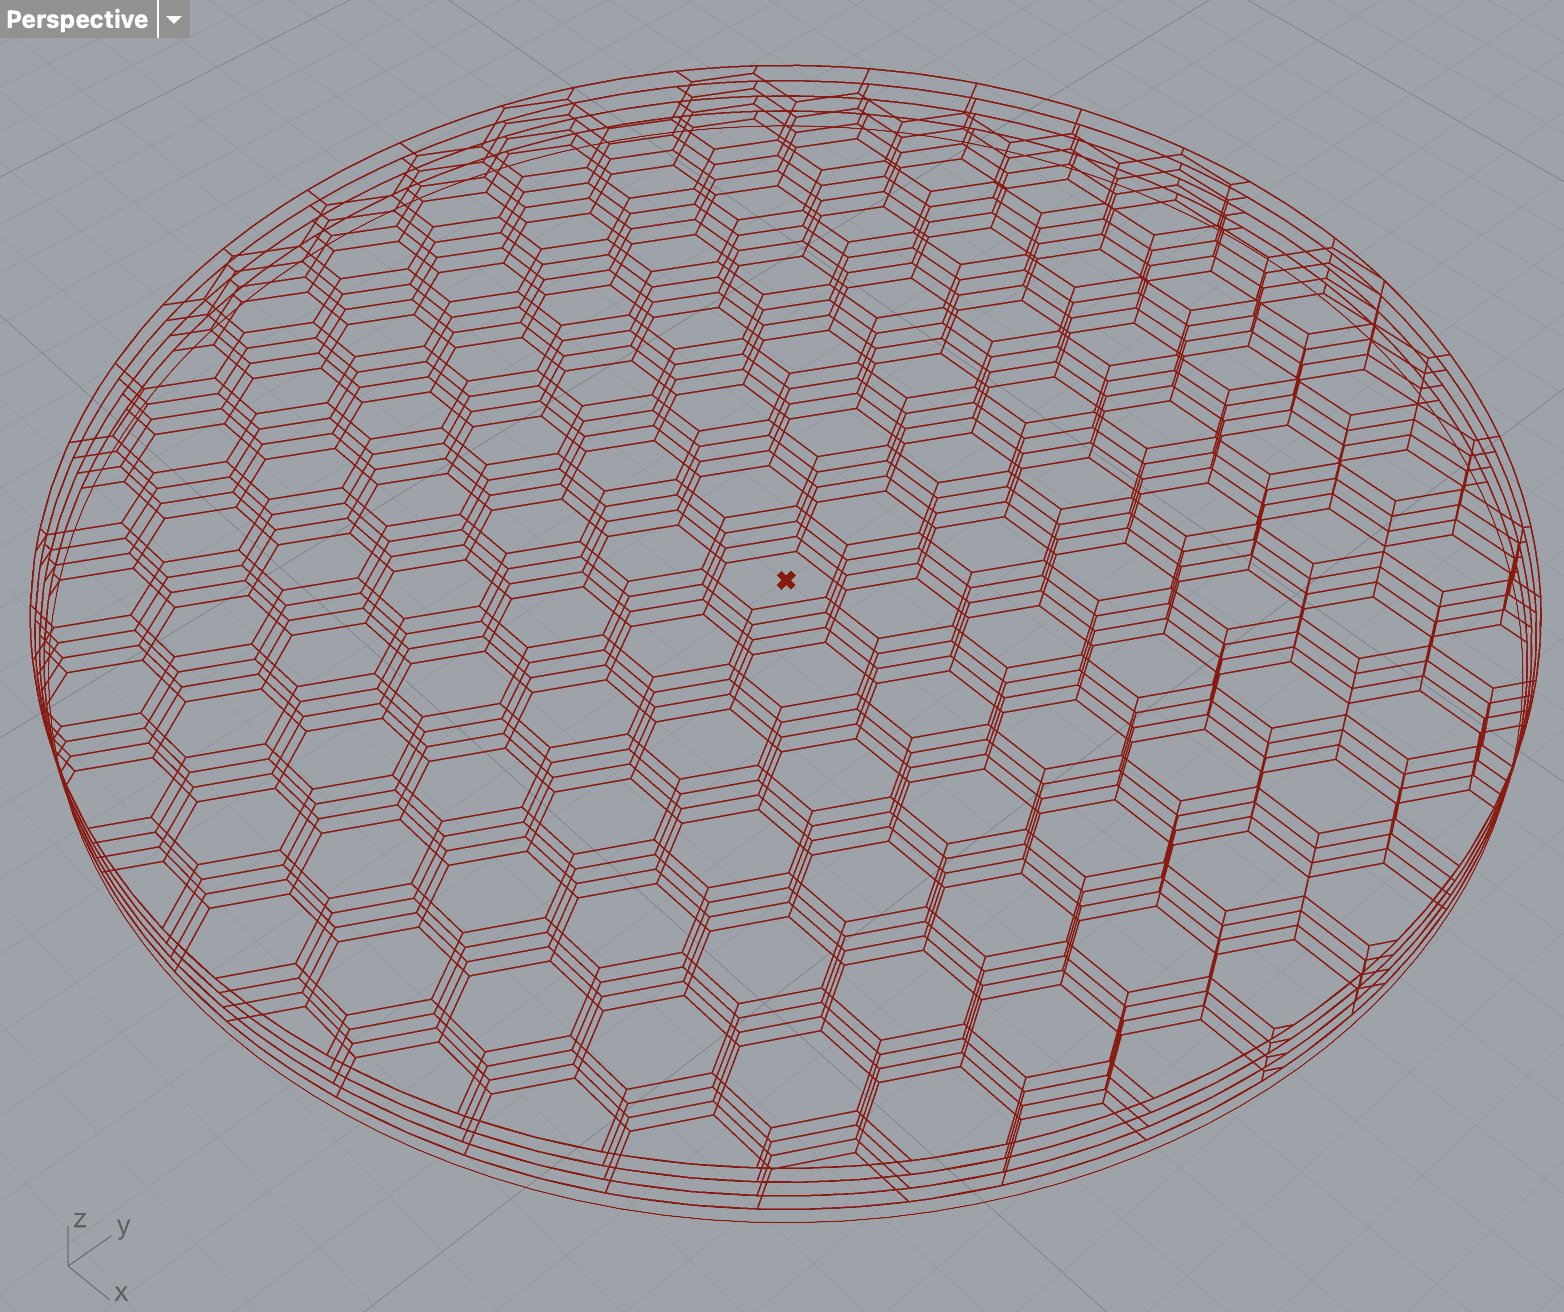This screenshot has width=1564, height=1312.
Task: Click the y axis label of axis icon
Action: [123, 1225]
